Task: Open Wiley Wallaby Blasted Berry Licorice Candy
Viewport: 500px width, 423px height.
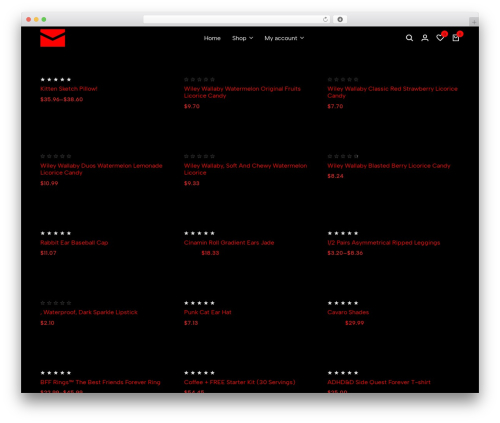Action: pyautogui.click(x=389, y=166)
